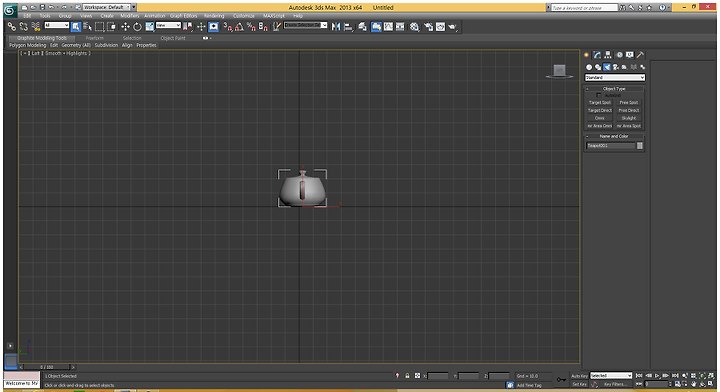This screenshot has height=392, width=720.
Task: Toggle the Auto Key mode button
Action: (x=579, y=375)
